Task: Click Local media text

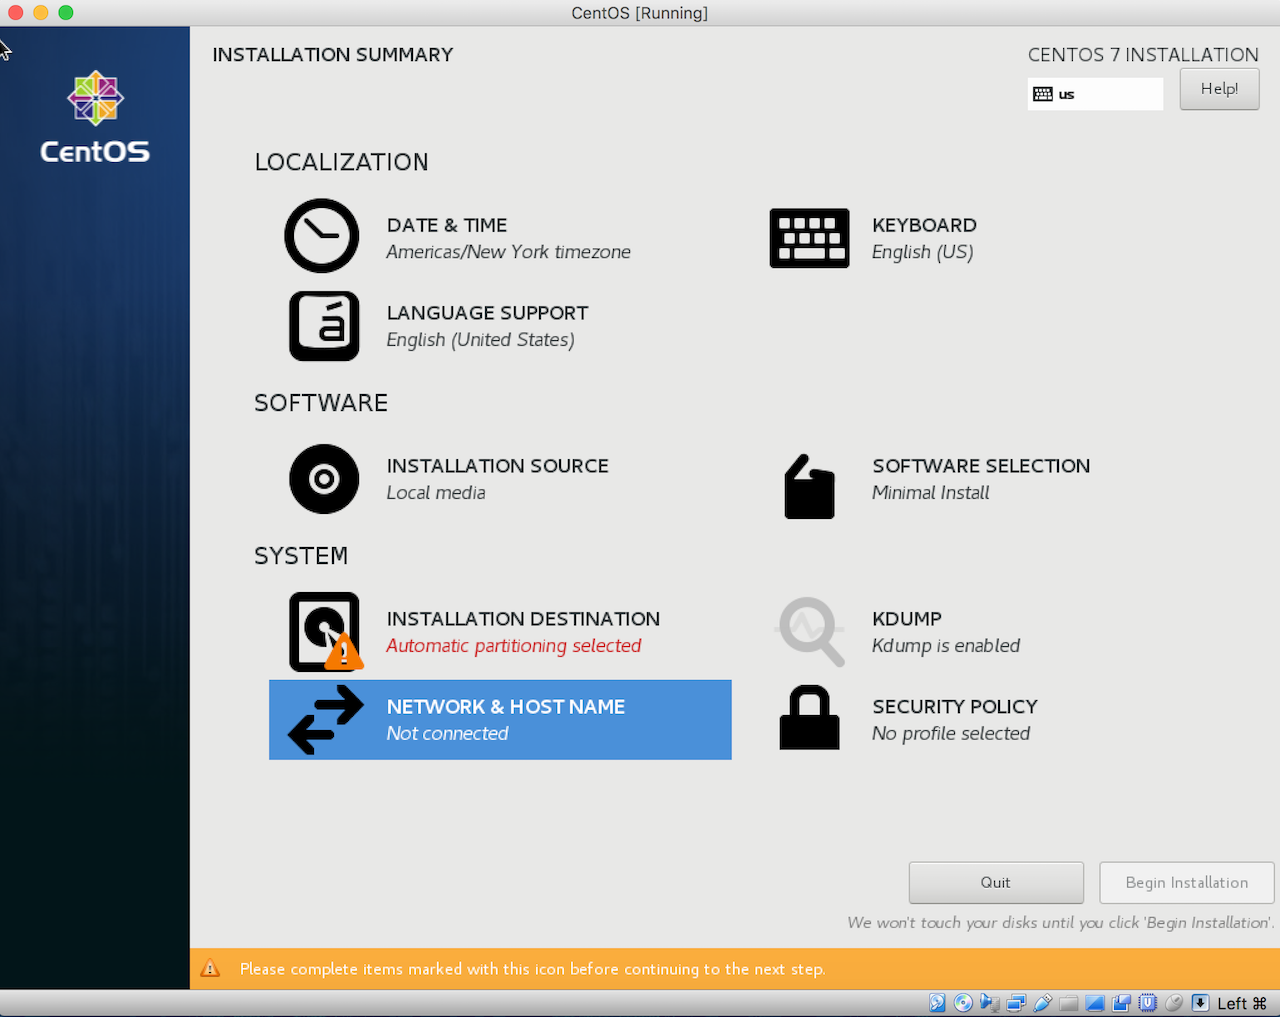Action: pyautogui.click(x=436, y=493)
